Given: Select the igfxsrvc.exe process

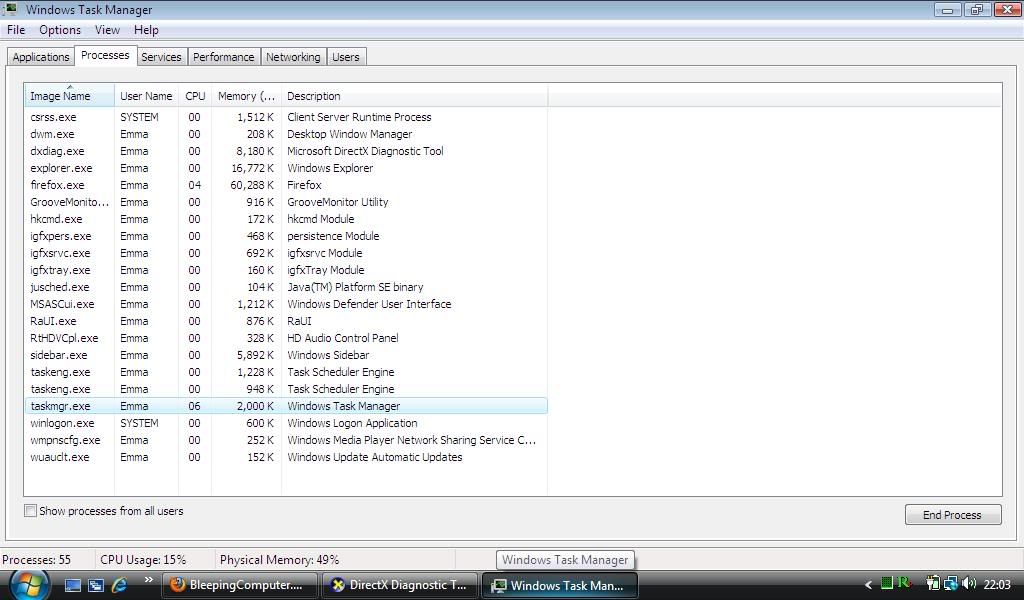Looking at the screenshot, I should click(286, 253).
